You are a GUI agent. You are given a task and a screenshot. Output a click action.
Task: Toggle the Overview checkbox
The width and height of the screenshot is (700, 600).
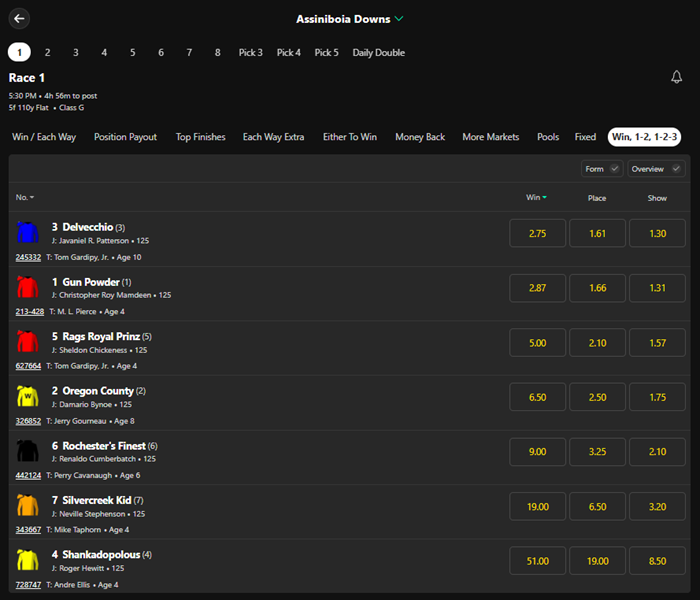coord(656,169)
